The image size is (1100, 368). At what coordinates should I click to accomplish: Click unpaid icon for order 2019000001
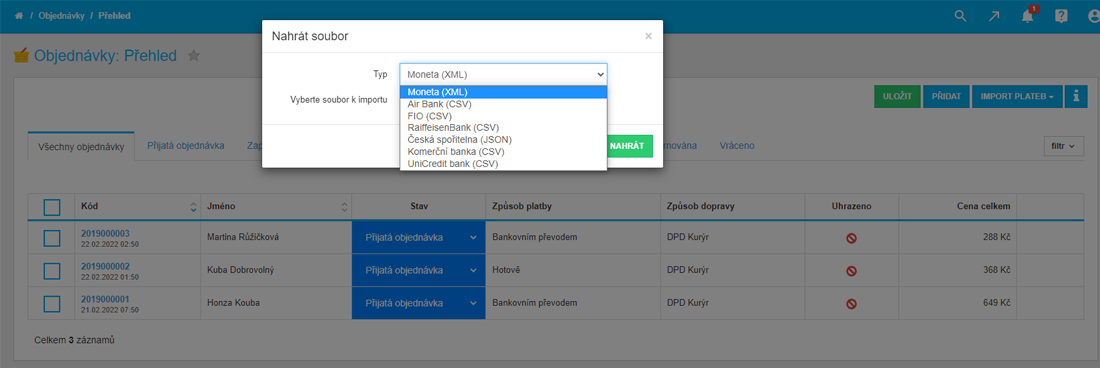[x=852, y=304]
